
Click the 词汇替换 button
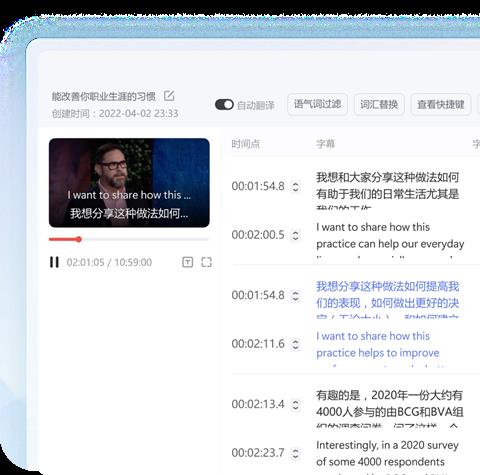coord(379,105)
